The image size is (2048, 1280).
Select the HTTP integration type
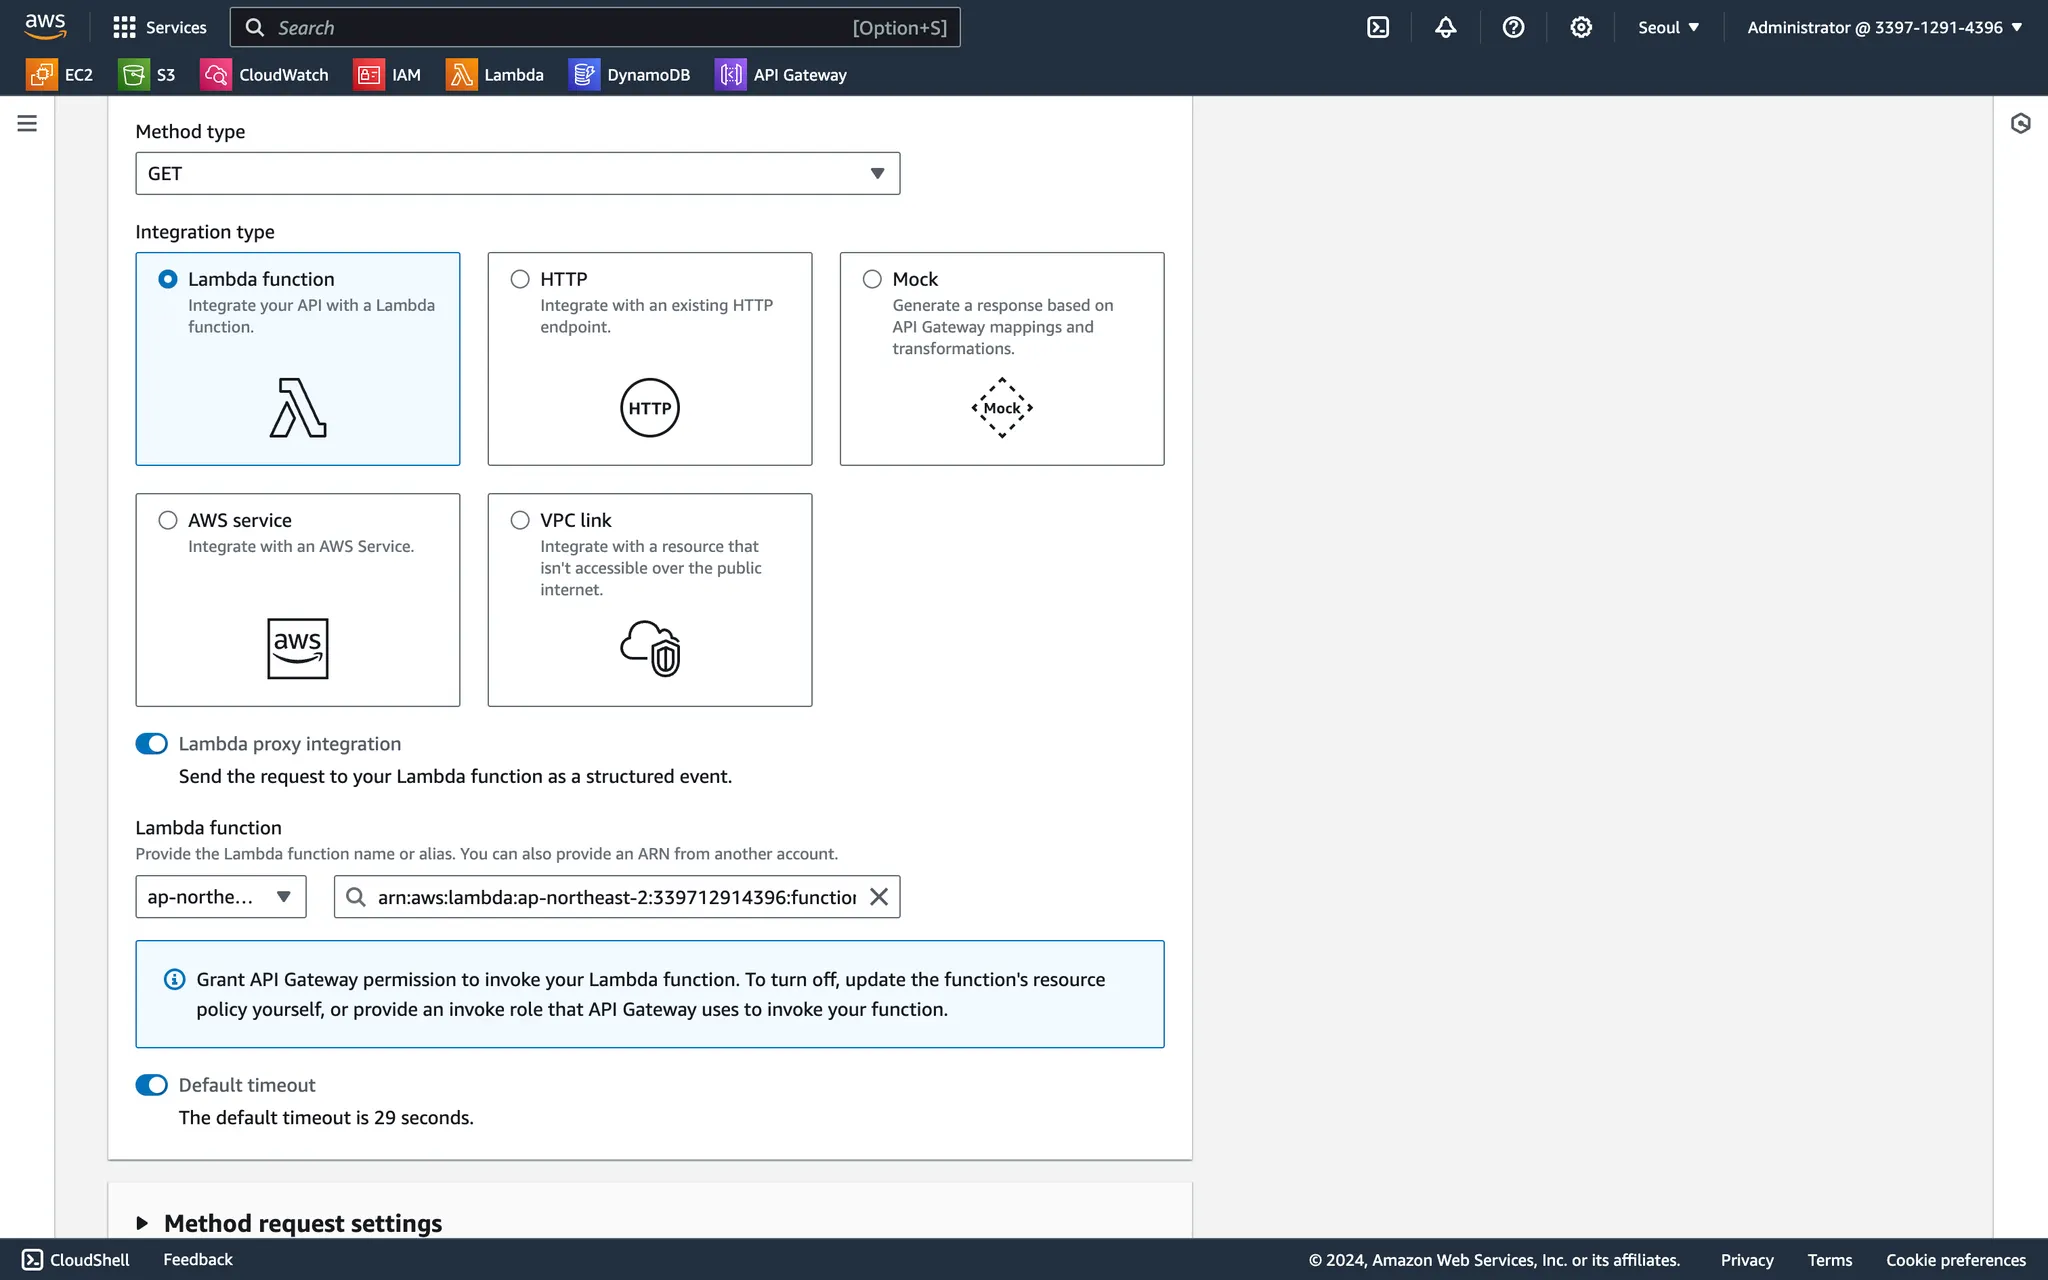pyautogui.click(x=520, y=279)
